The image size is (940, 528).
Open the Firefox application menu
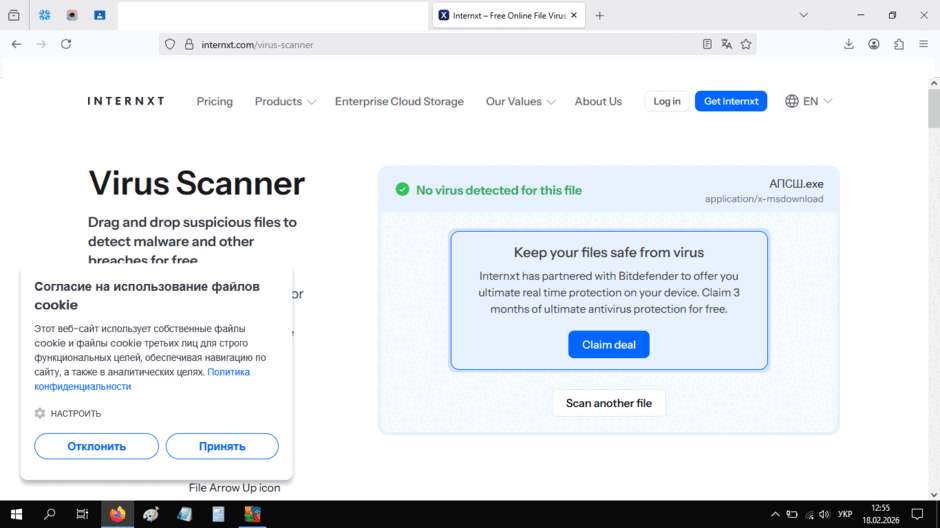[x=923, y=44]
